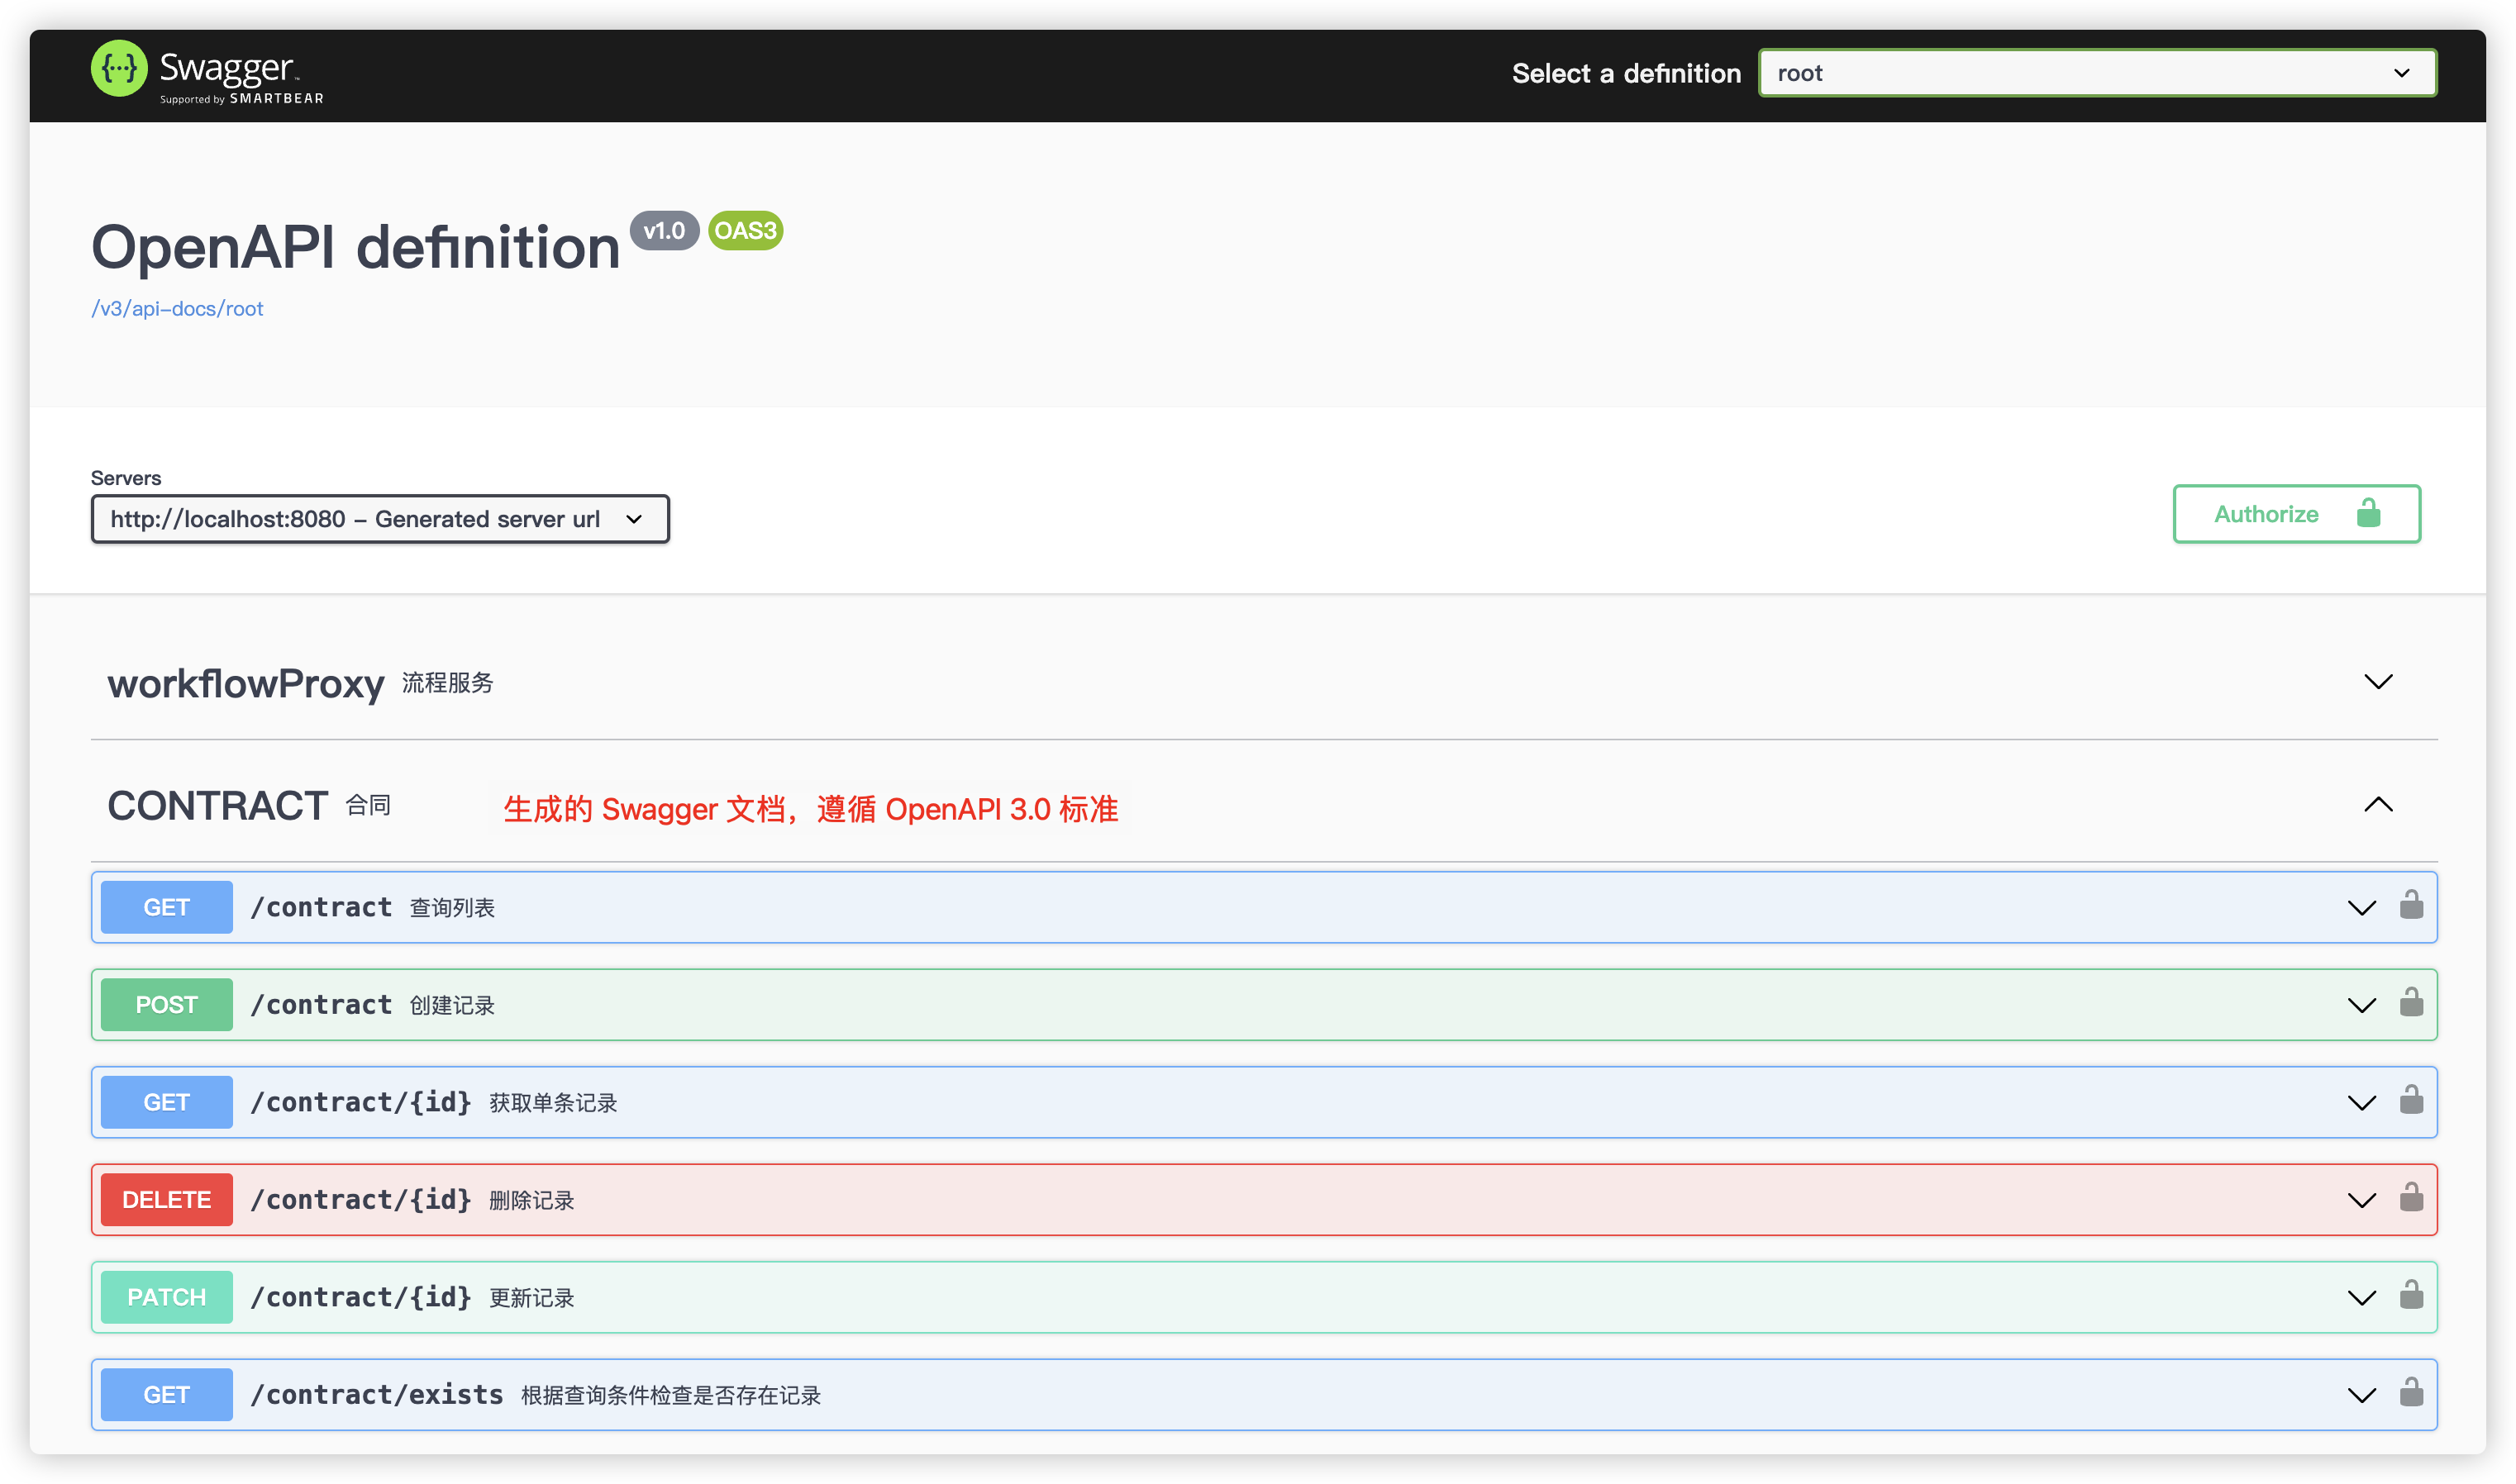Click the OAS3 version badge
The height and width of the screenshot is (1484, 2516).
click(x=745, y=231)
